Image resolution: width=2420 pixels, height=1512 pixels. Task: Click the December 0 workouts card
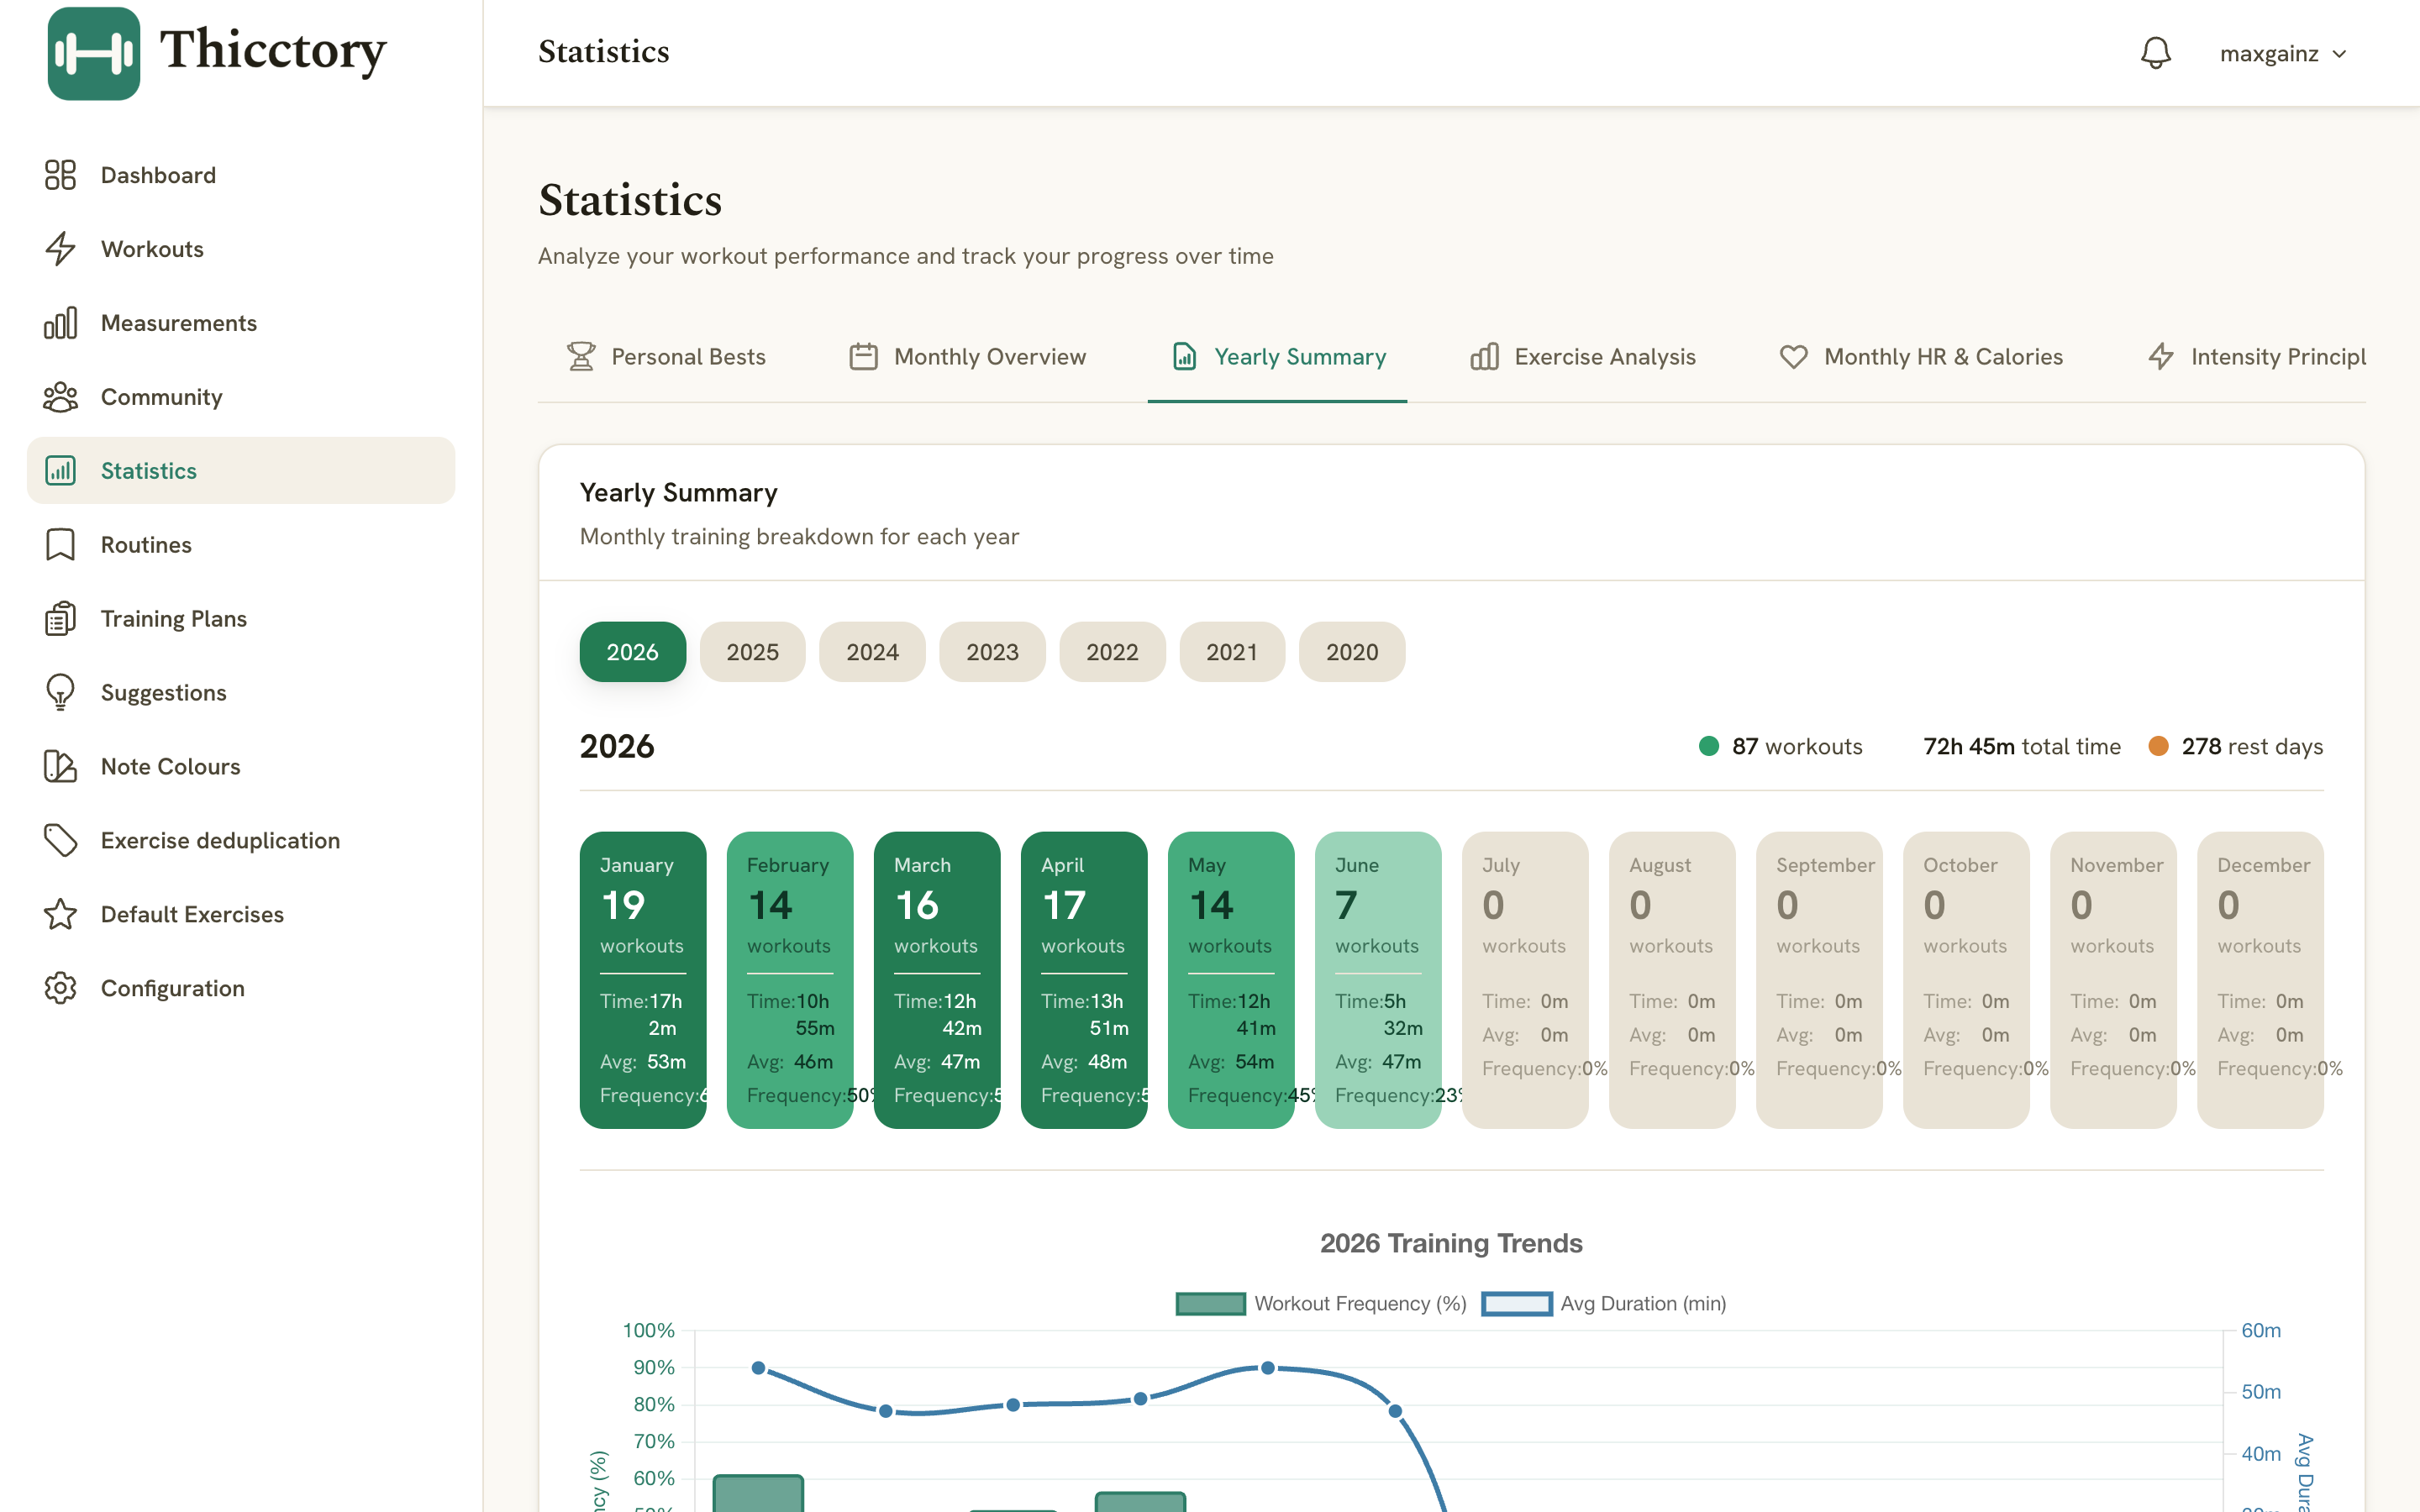point(2260,980)
